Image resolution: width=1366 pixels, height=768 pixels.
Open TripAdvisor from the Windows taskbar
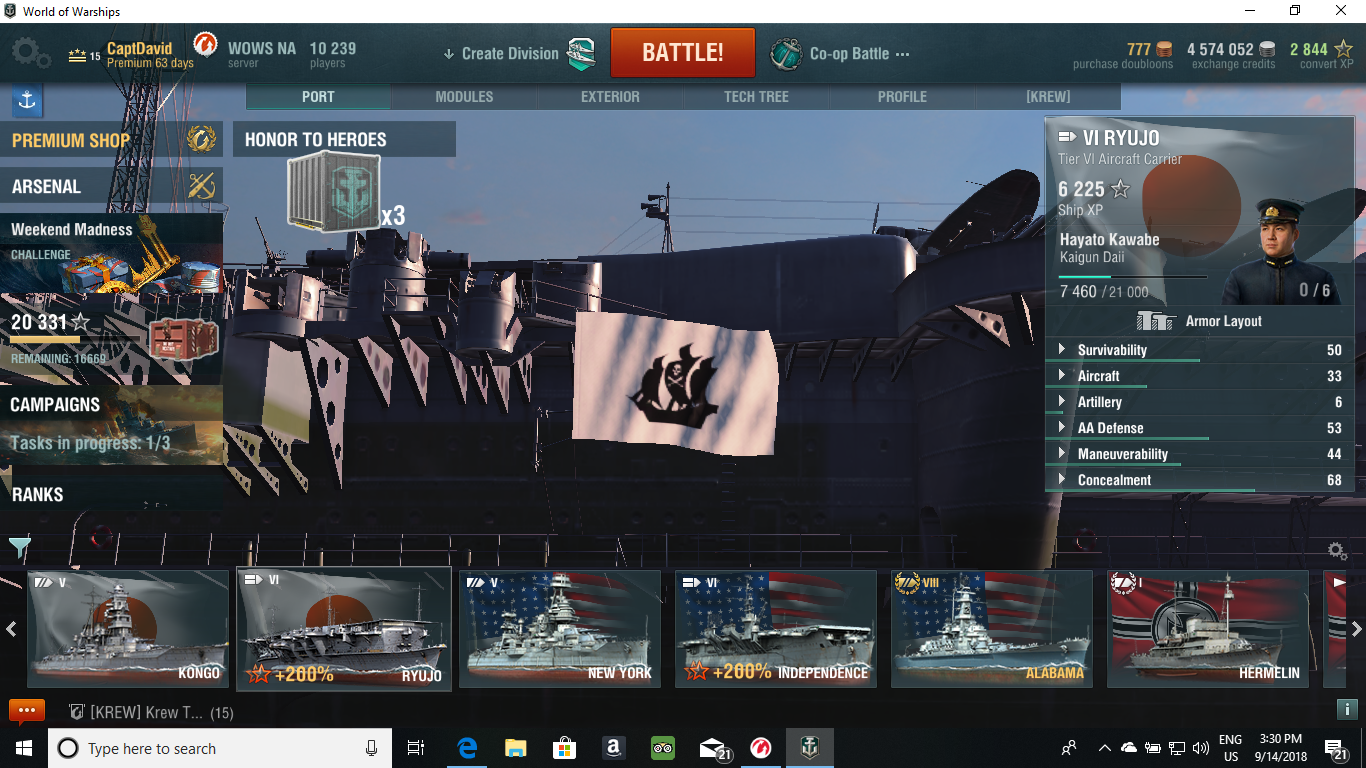663,748
